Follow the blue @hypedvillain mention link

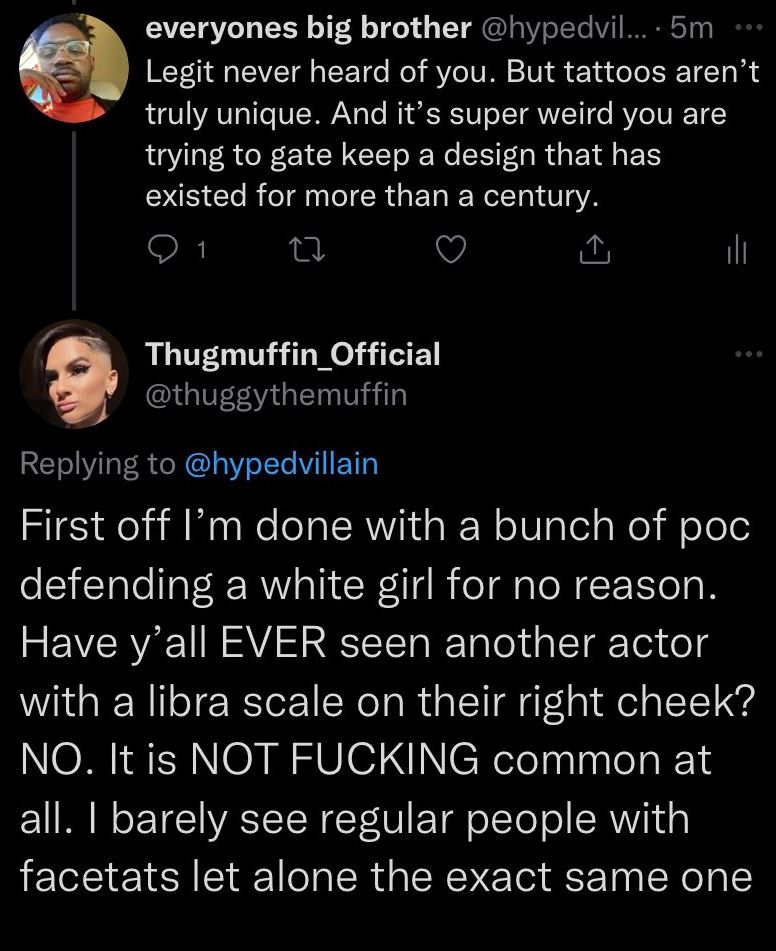click(283, 463)
